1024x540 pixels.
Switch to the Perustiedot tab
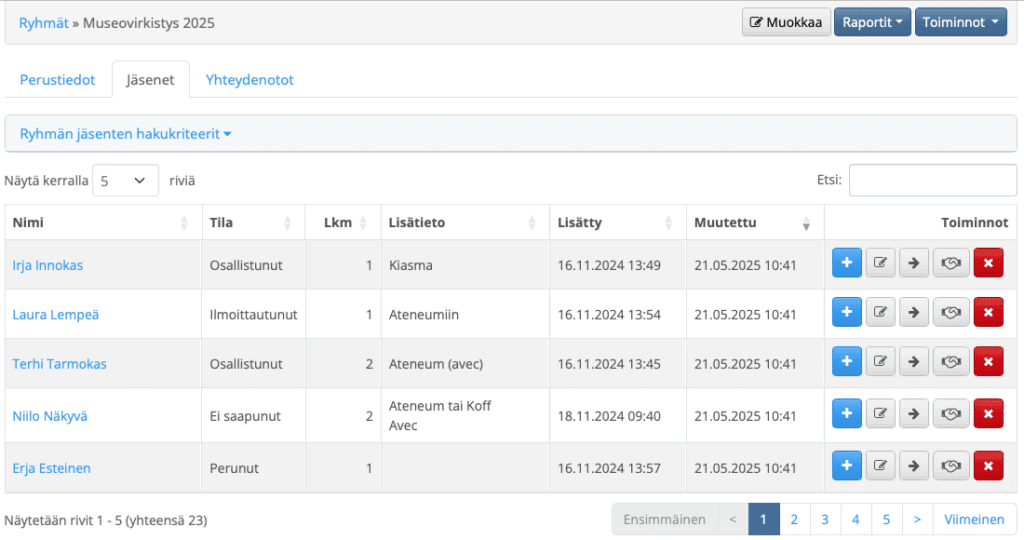(x=57, y=80)
